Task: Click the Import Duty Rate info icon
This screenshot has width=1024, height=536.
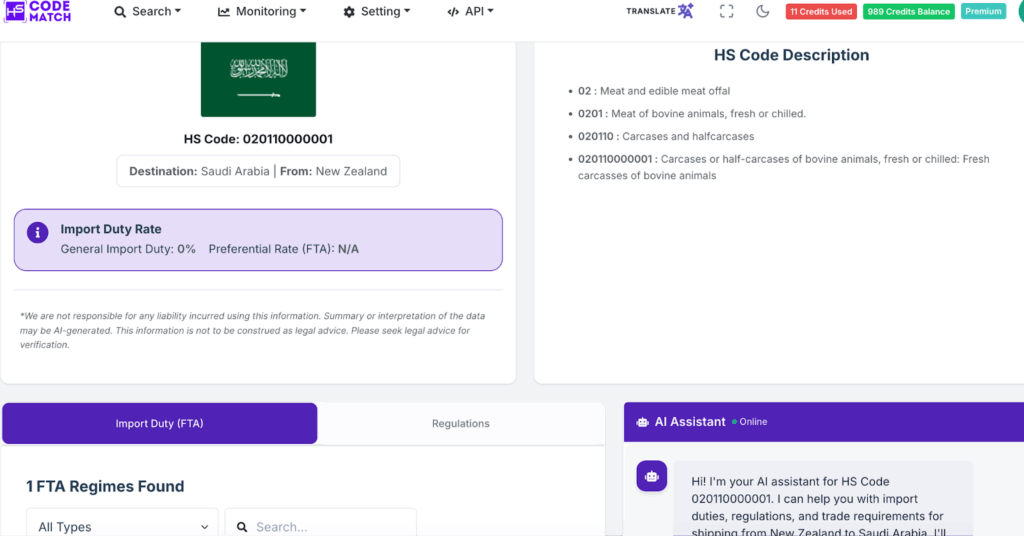Action: click(38, 233)
